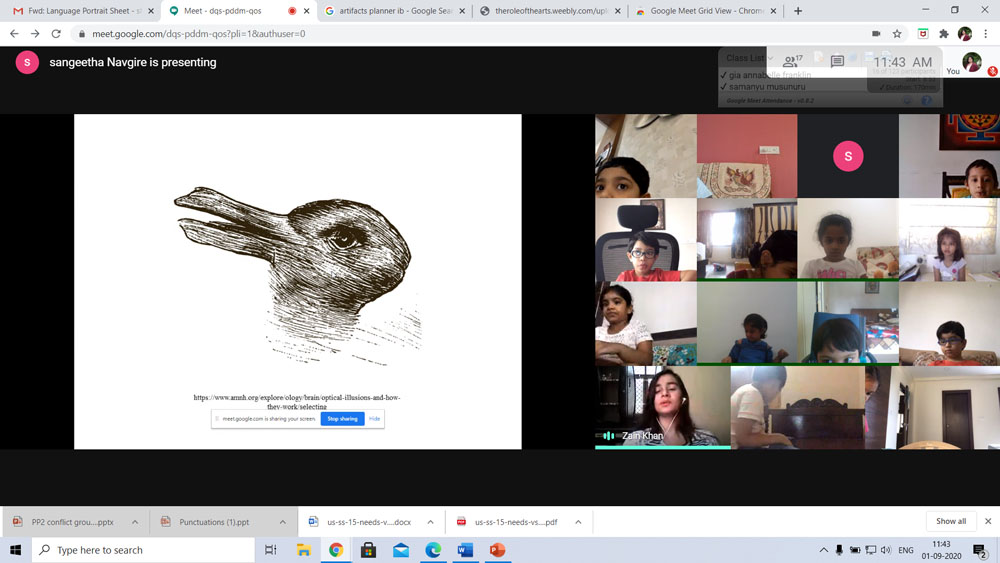Open Task View on taskbar
The height and width of the screenshot is (563, 1000).
tap(270, 550)
